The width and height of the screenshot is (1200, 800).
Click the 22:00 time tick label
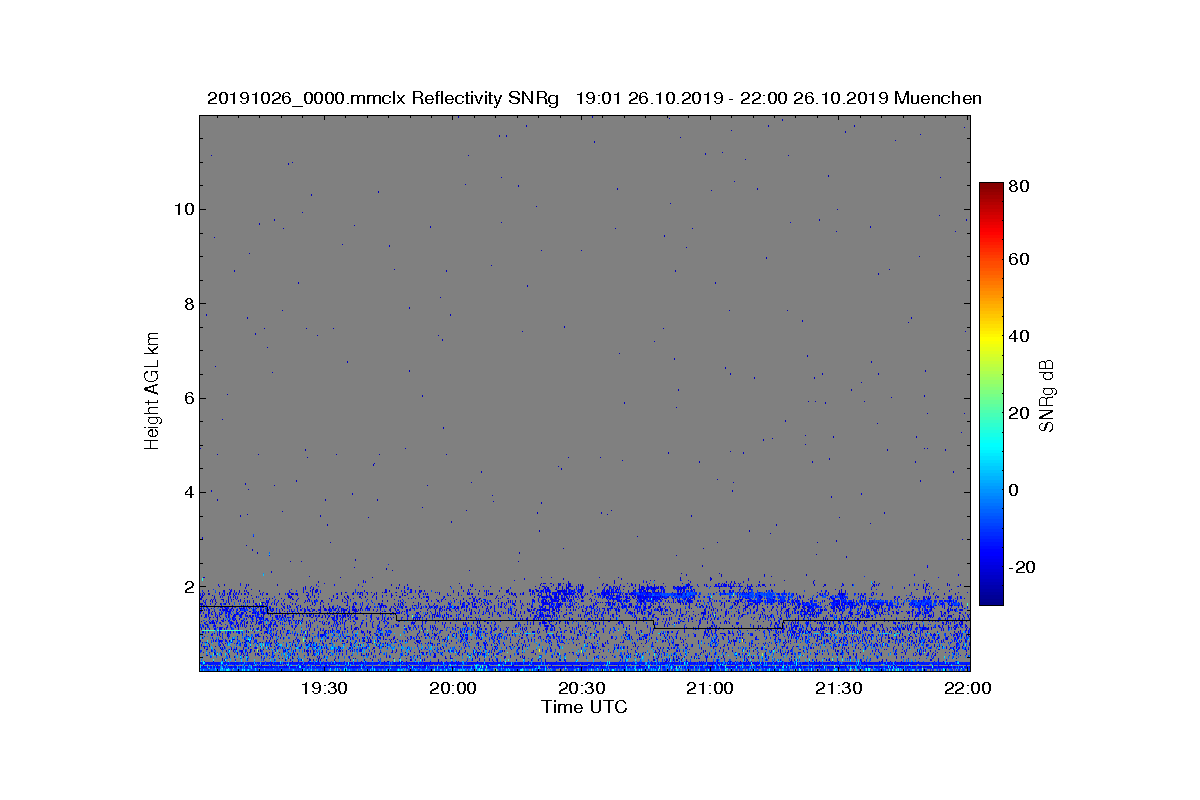(x=968, y=688)
